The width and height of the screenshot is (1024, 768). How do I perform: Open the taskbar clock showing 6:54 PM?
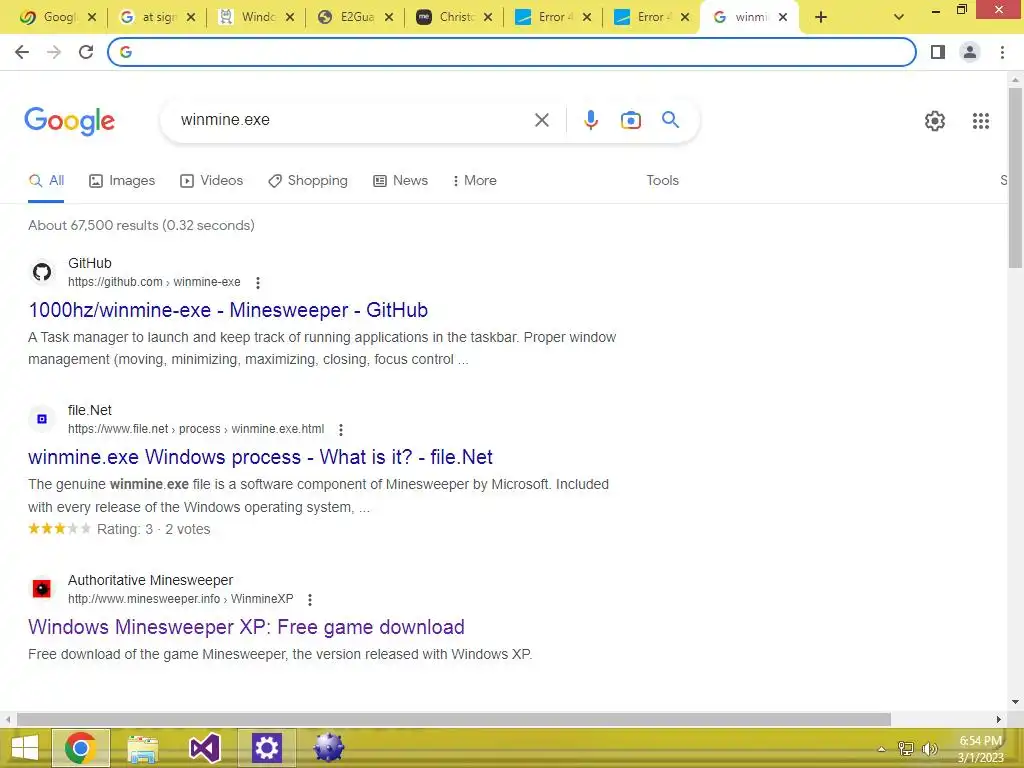[x=980, y=749]
